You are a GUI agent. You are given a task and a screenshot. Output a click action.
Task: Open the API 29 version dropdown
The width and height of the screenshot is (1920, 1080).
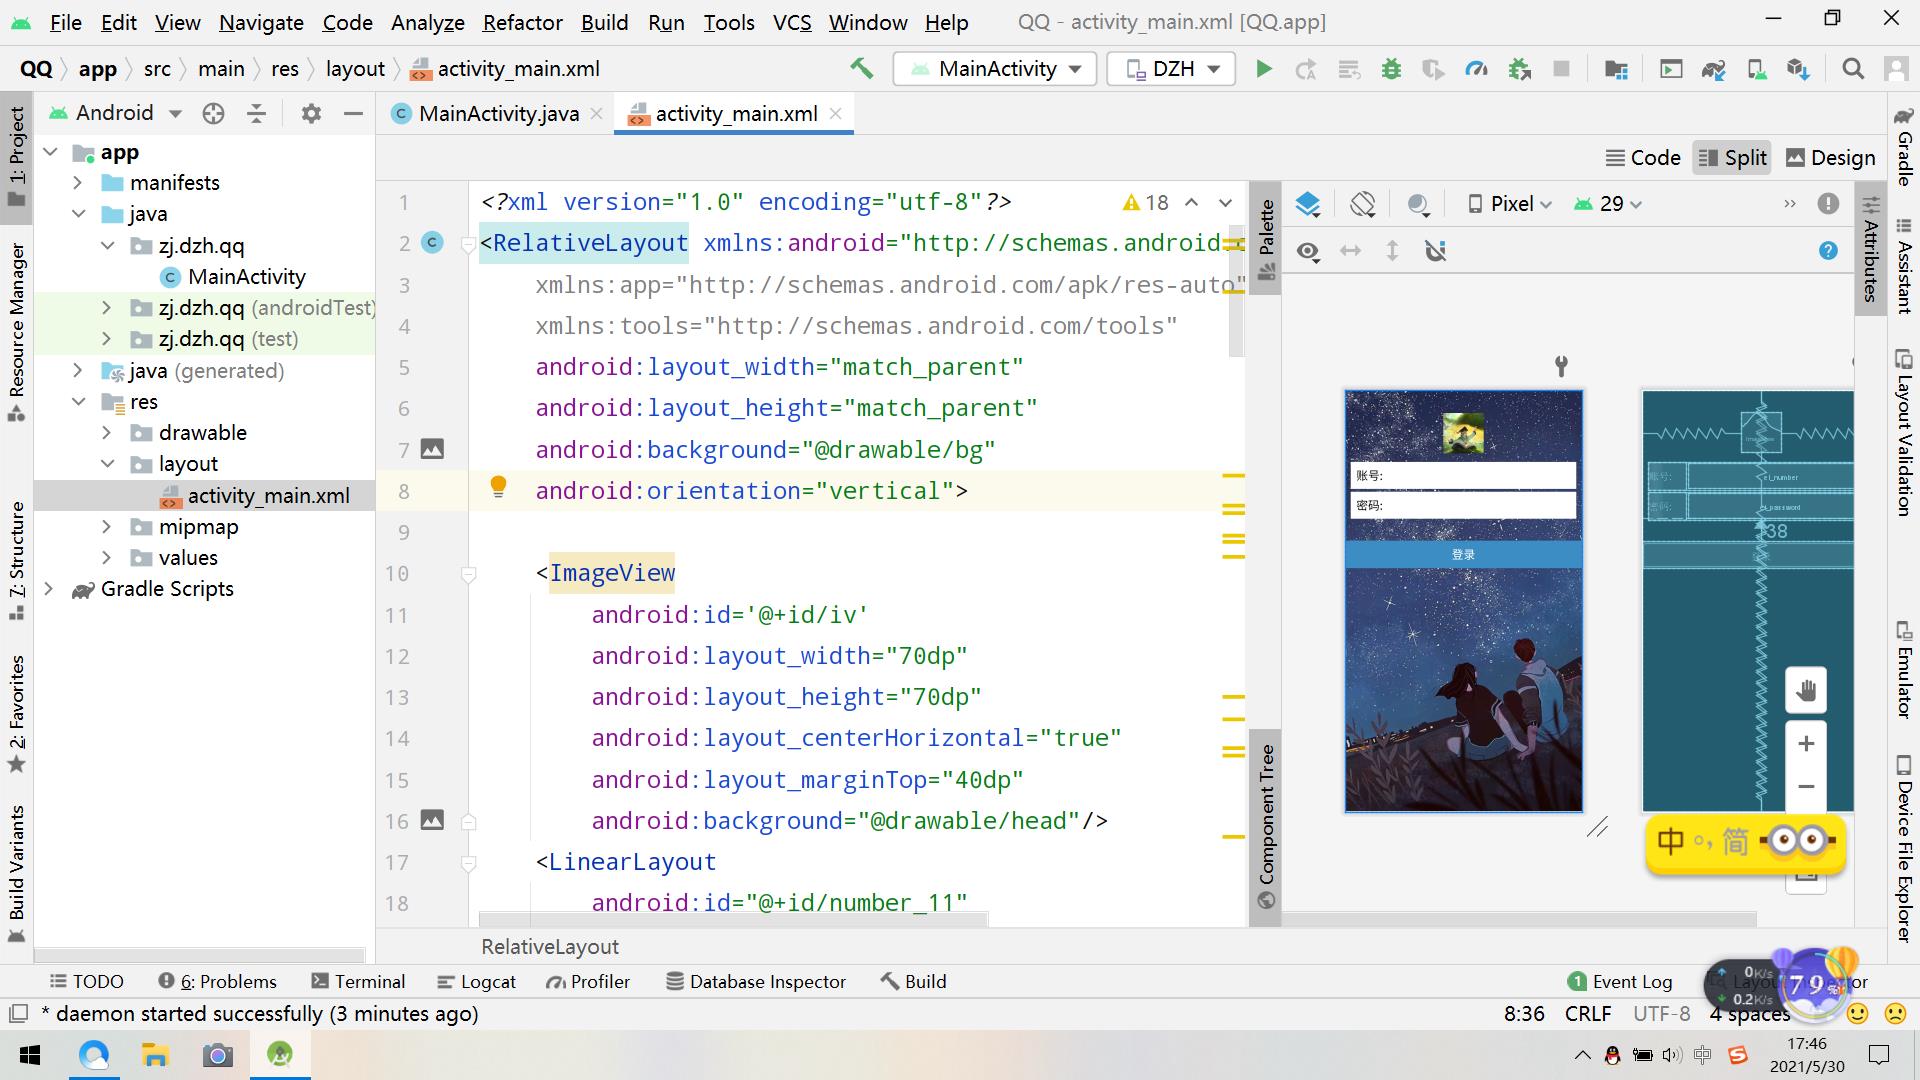pyautogui.click(x=1608, y=204)
